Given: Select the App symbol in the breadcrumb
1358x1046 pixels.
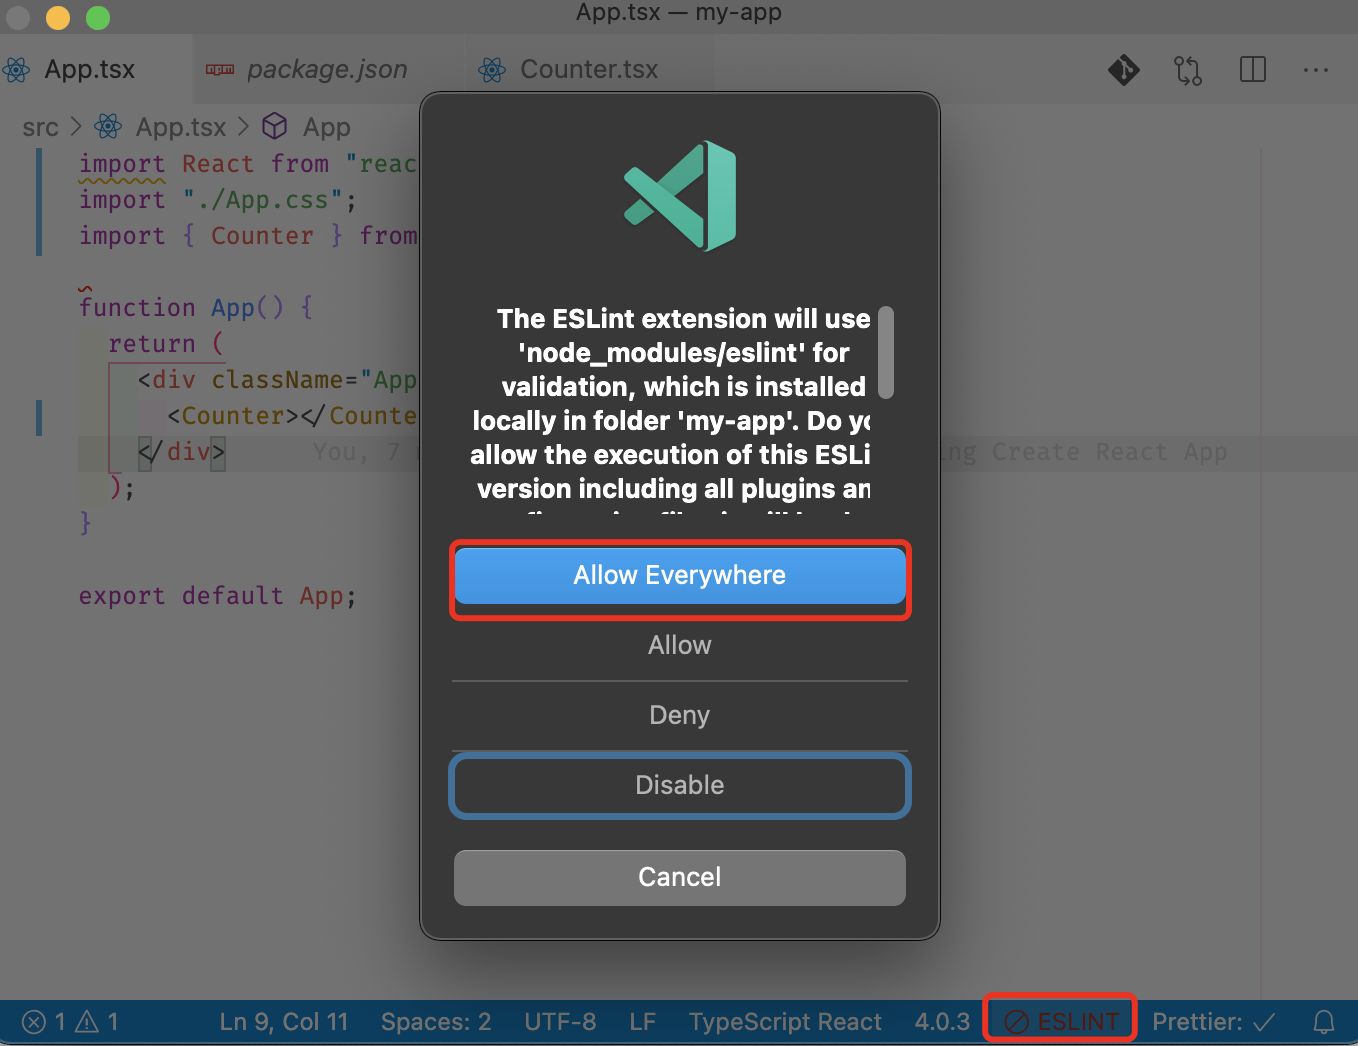Looking at the screenshot, I should tap(327, 127).
